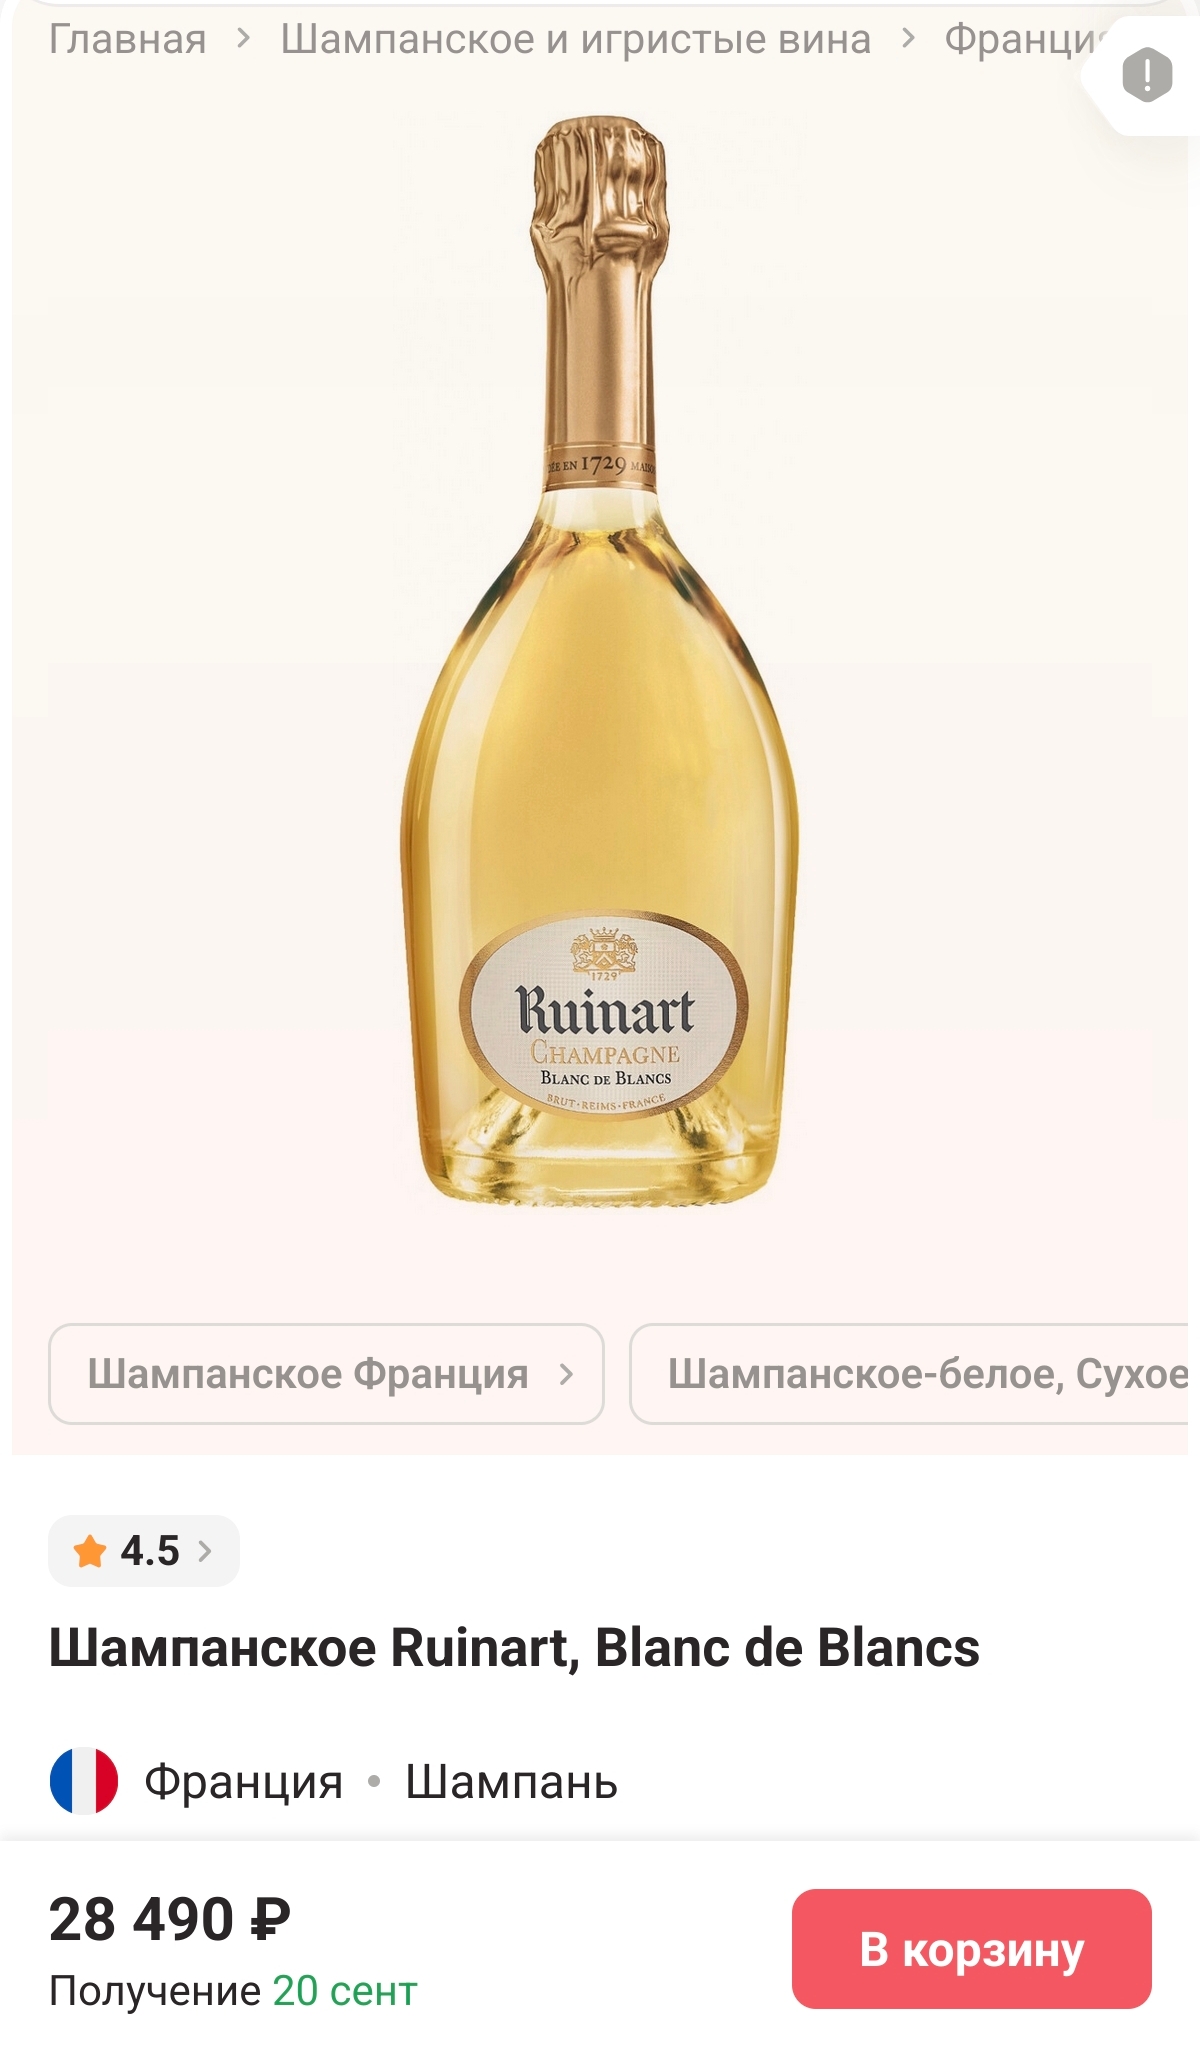Click the orange star rating icon
Viewport: 1200px width, 2045px height.
90,1551
